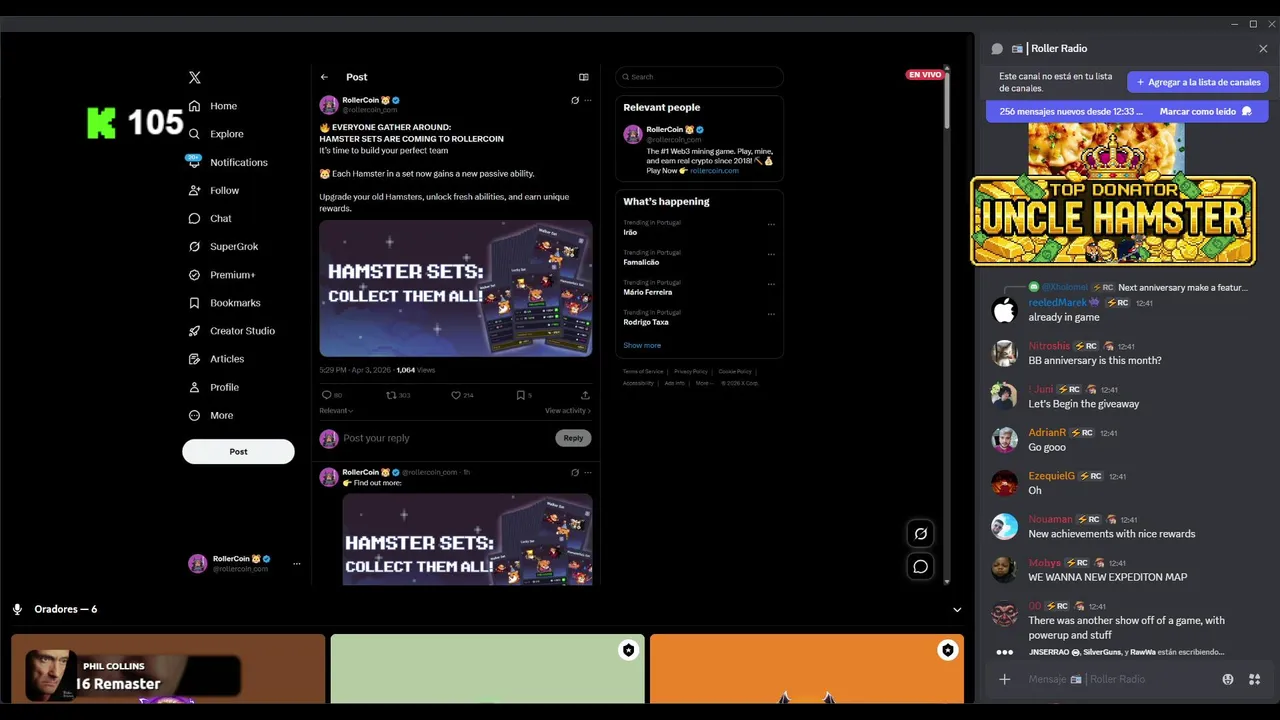This screenshot has width=1280, height=720.
Task: Click the More circle icon in sidebar
Action: click(195, 415)
